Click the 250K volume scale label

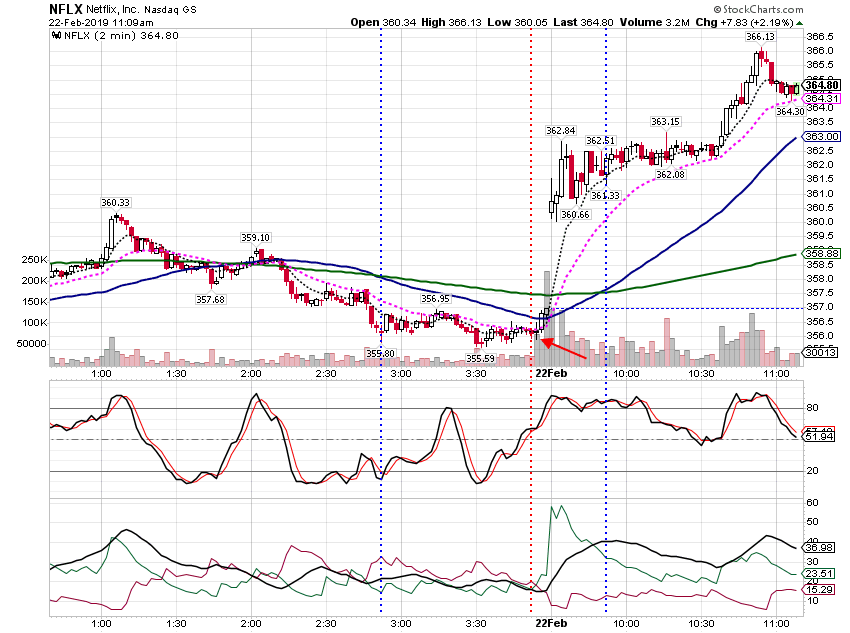(x=34, y=260)
